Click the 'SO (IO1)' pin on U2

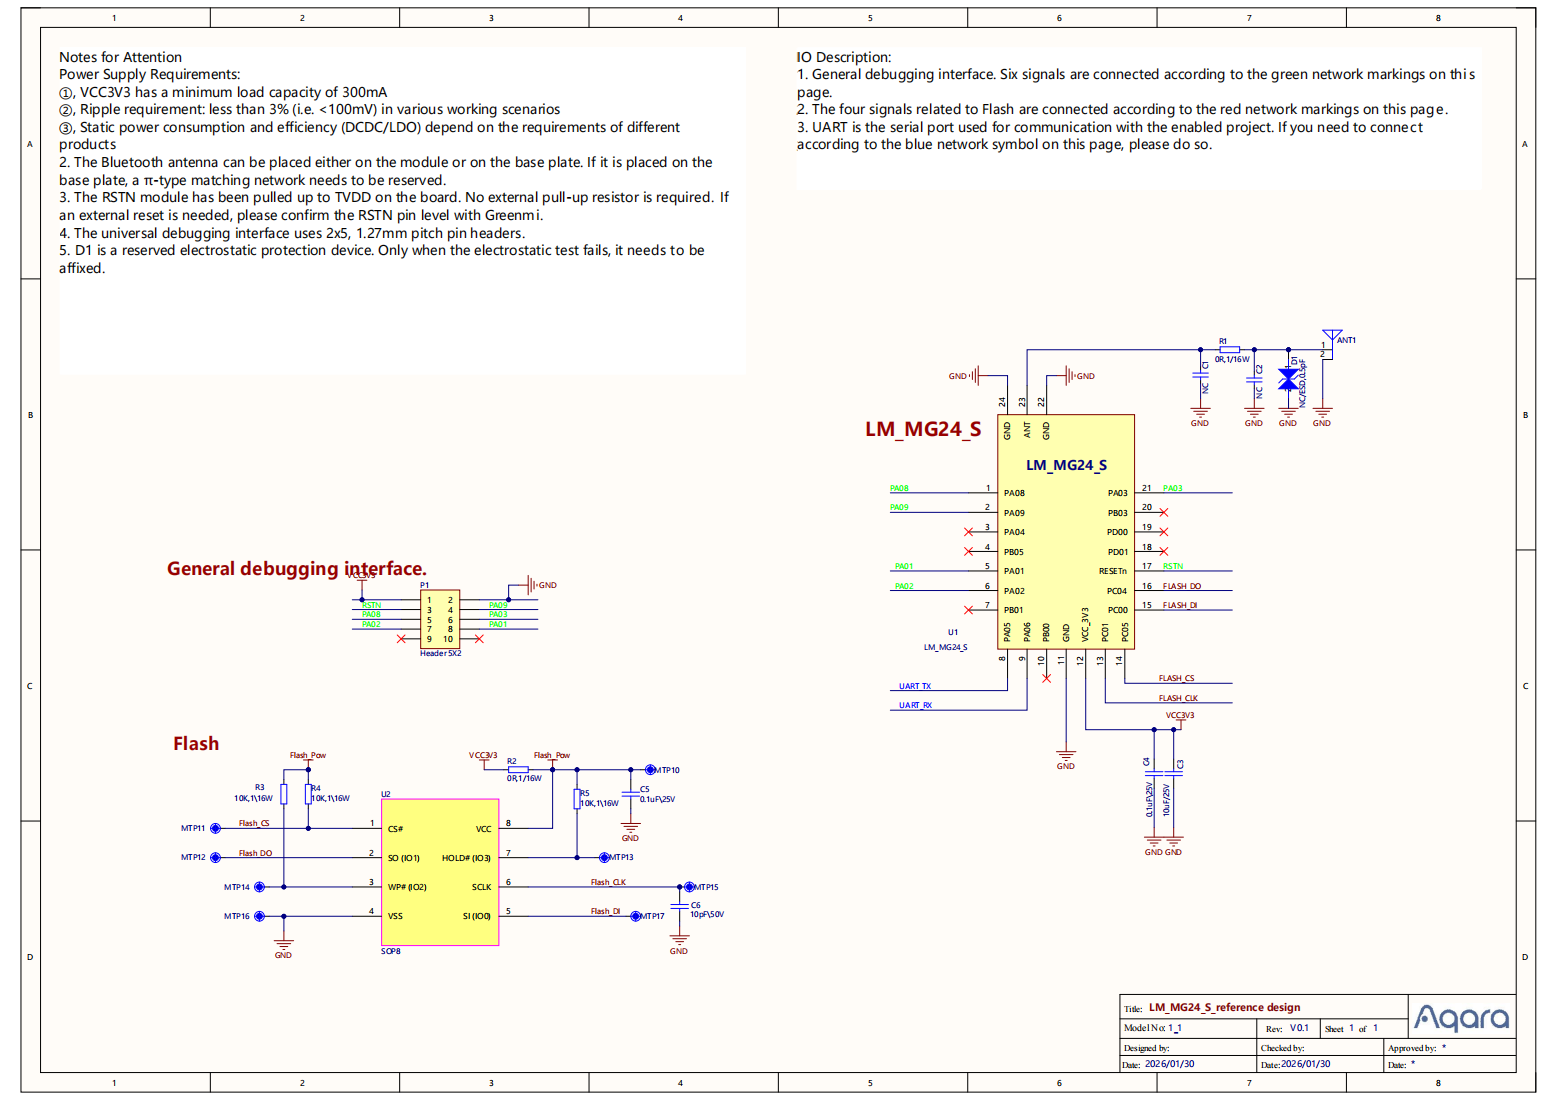click(404, 858)
